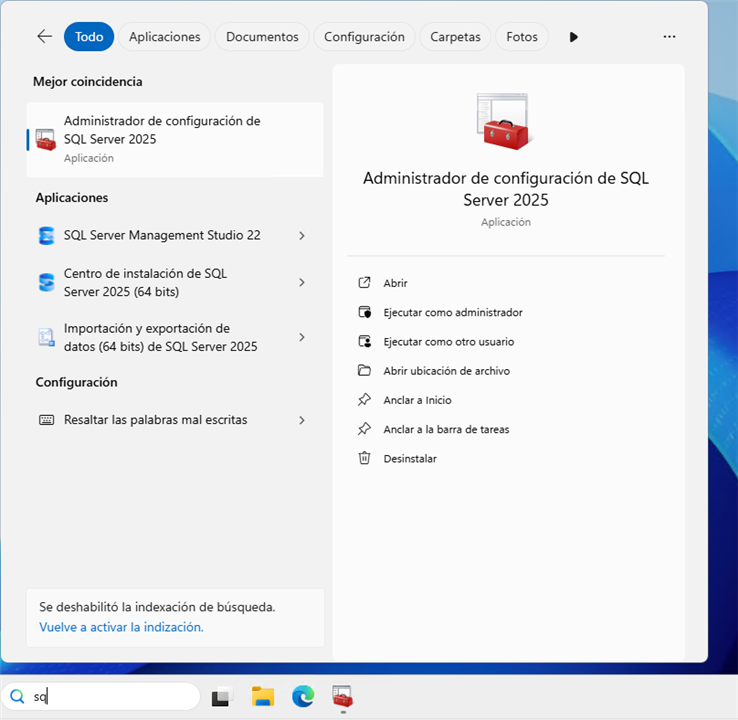
Task: Expand SQL Server Management Studio 22 options
Action: tap(302, 235)
